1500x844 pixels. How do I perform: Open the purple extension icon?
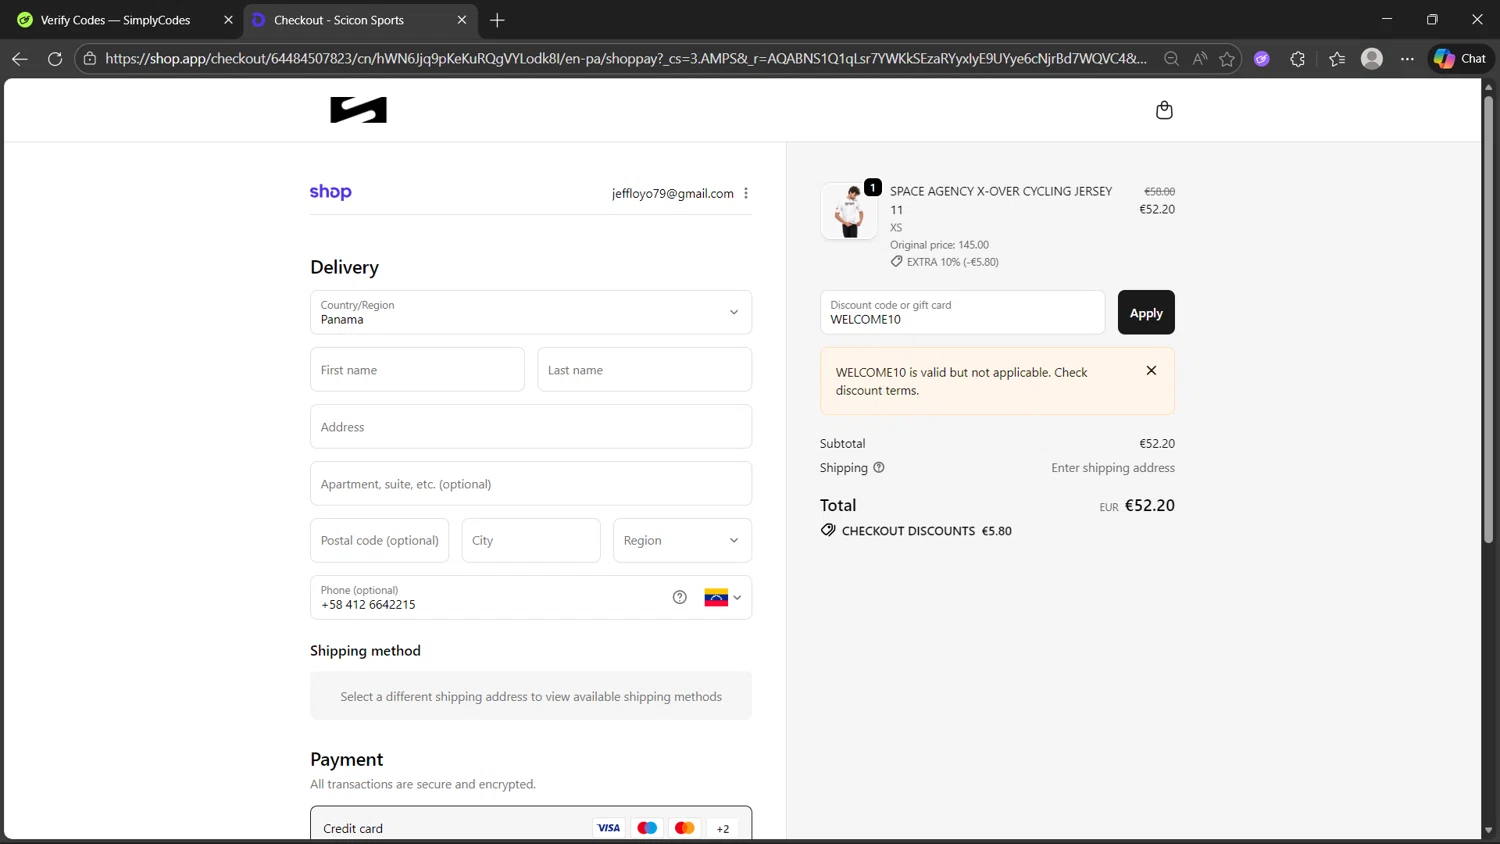coord(1262,59)
